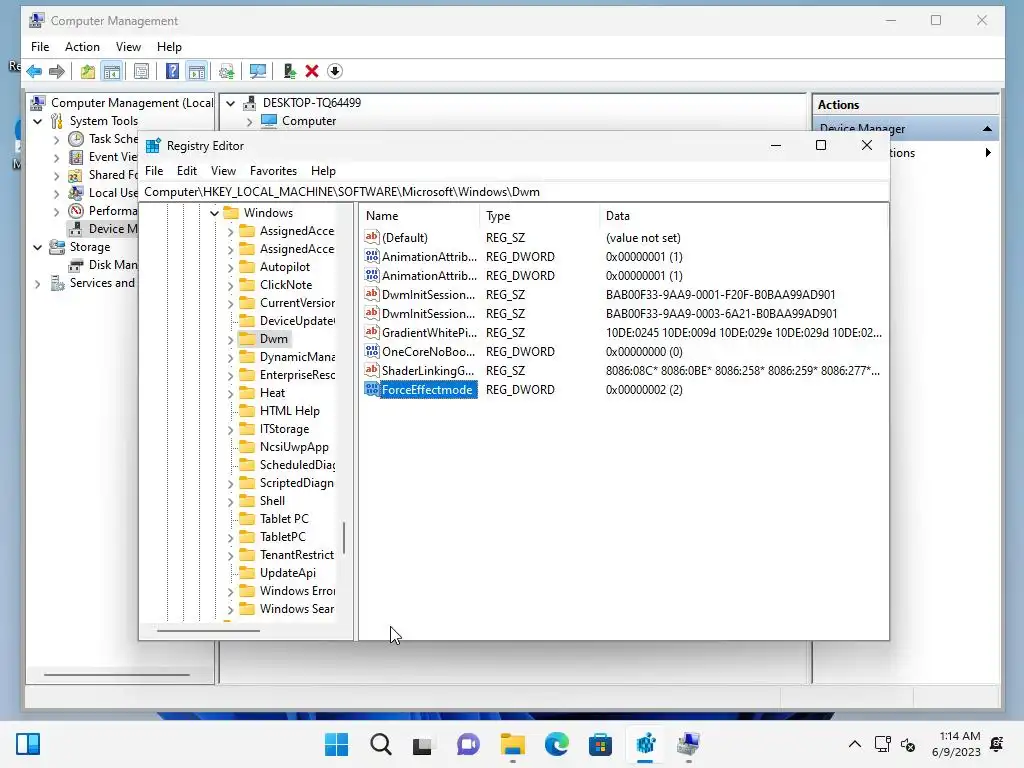
Task: Open Favorites menu in Registry Editor
Action: [273, 171]
